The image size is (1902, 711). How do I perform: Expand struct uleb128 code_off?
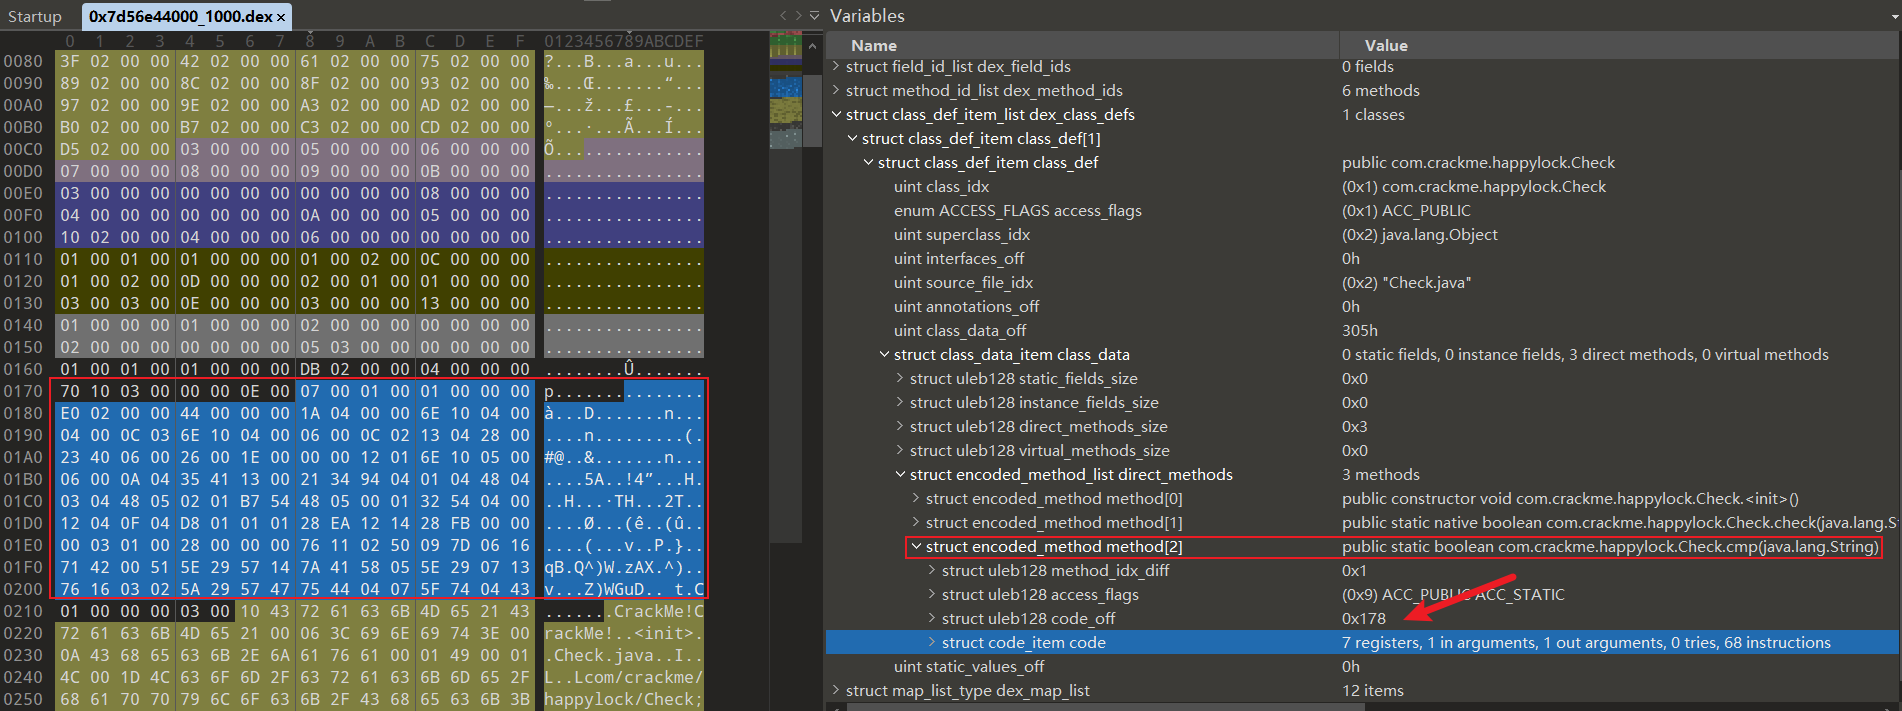coord(932,618)
